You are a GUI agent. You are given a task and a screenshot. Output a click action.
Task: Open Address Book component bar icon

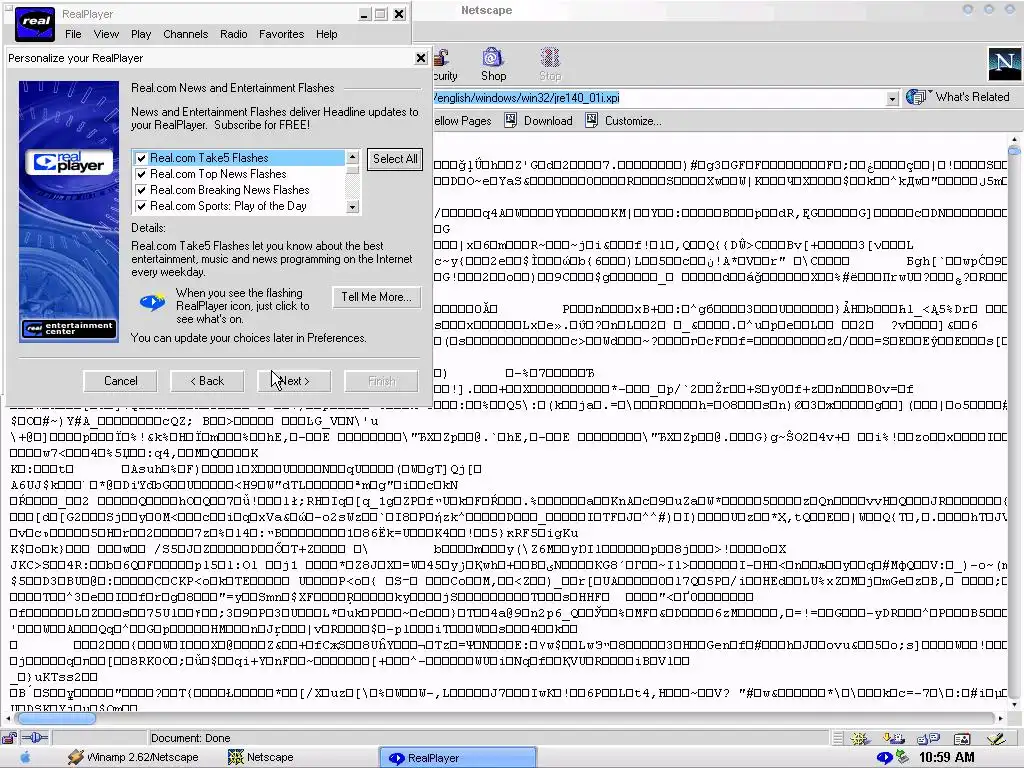962,739
